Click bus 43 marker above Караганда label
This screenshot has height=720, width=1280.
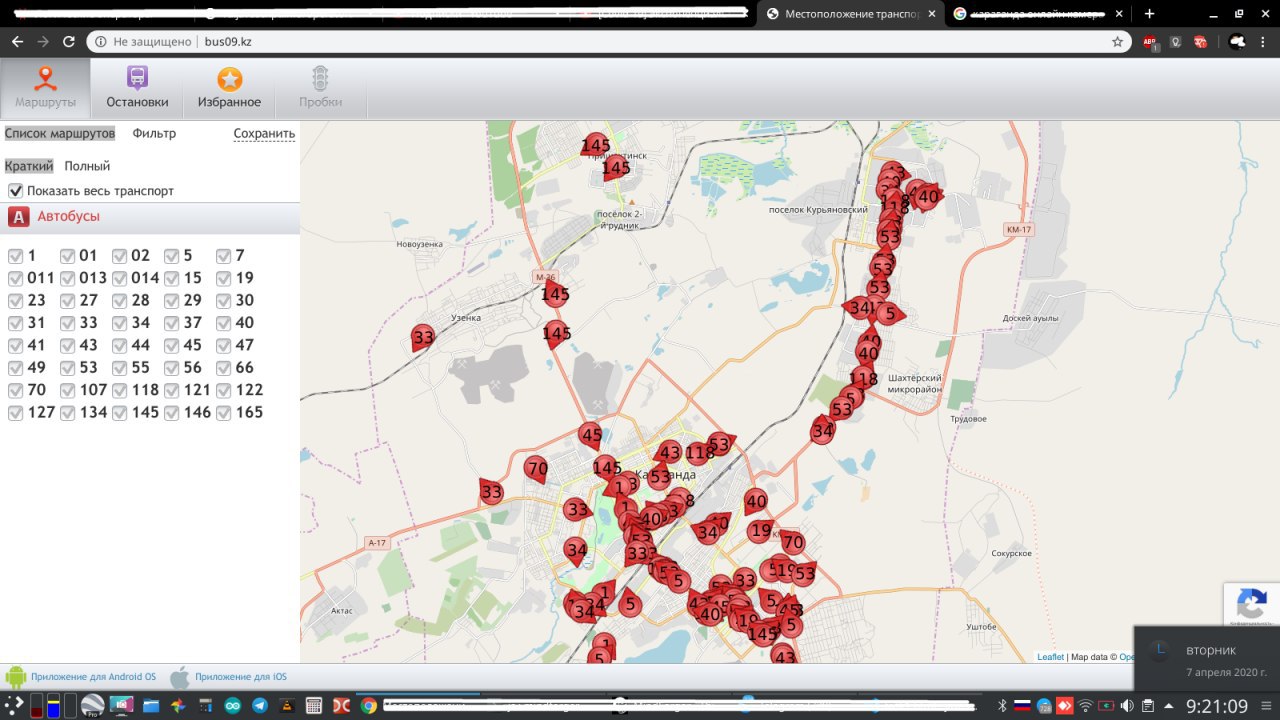click(669, 452)
